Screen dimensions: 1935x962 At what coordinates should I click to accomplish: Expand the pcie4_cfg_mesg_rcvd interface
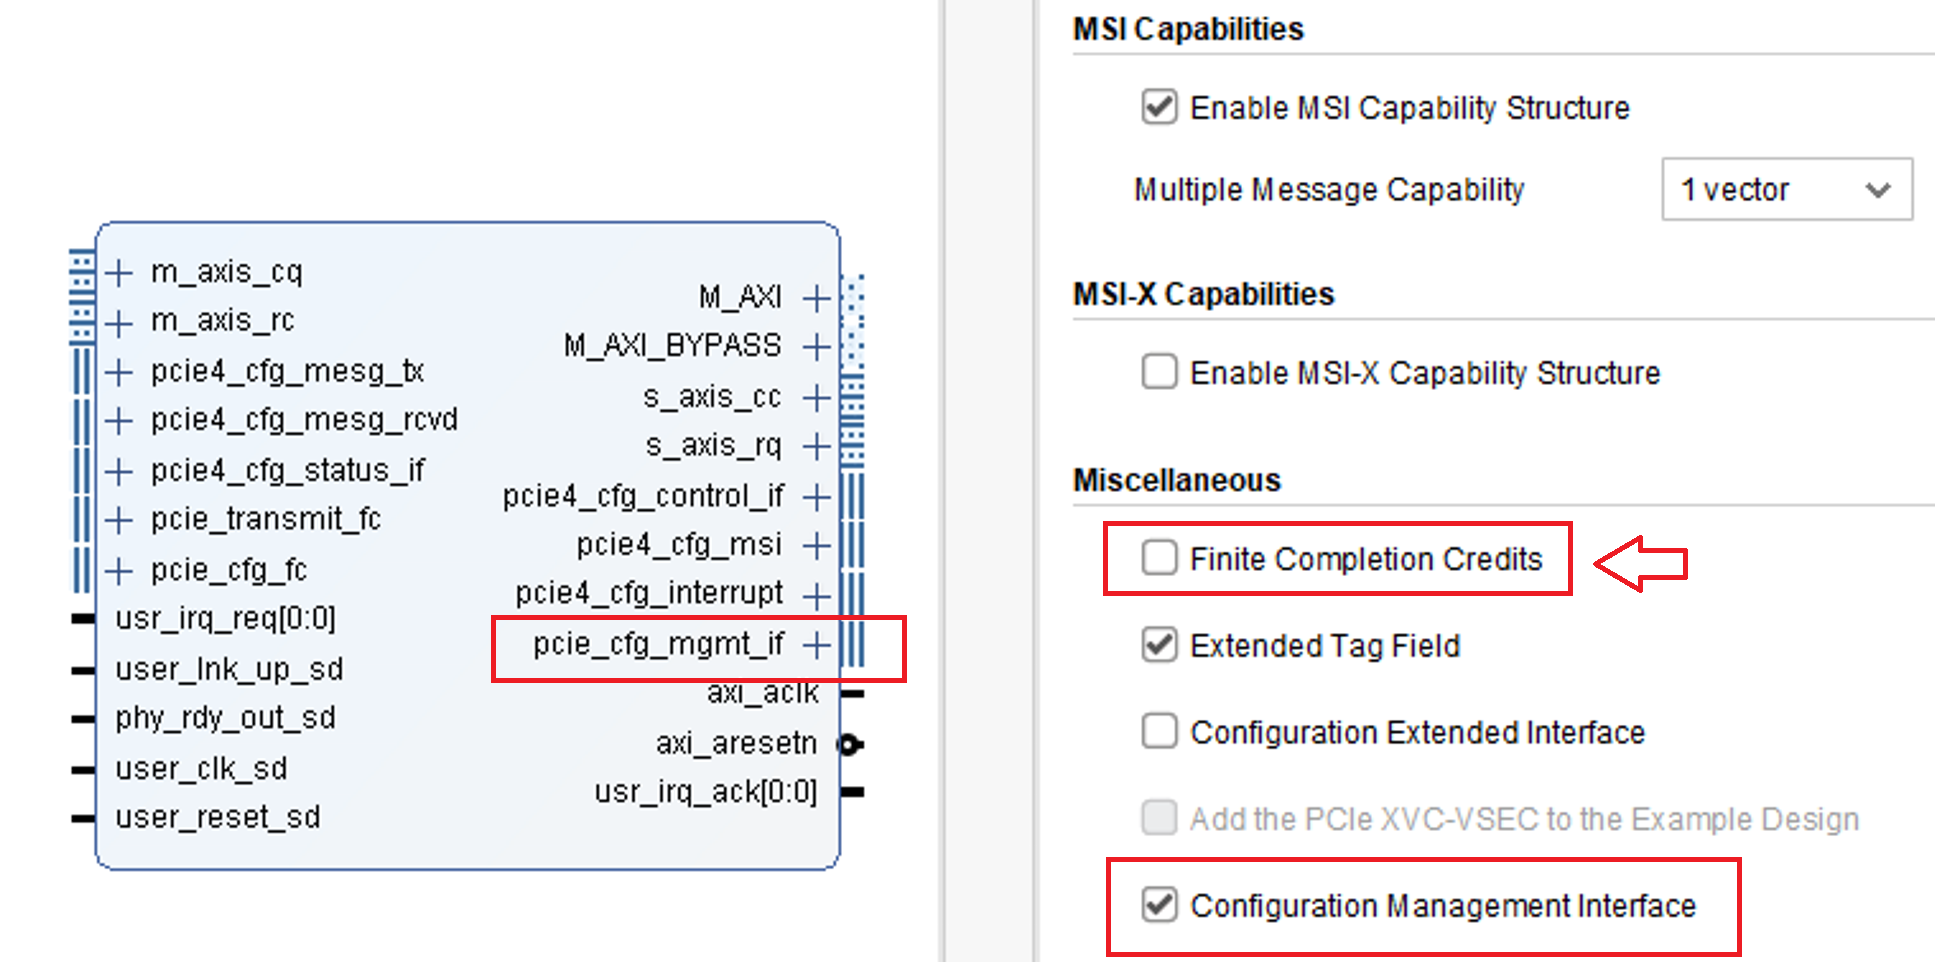[x=120, y=420]
